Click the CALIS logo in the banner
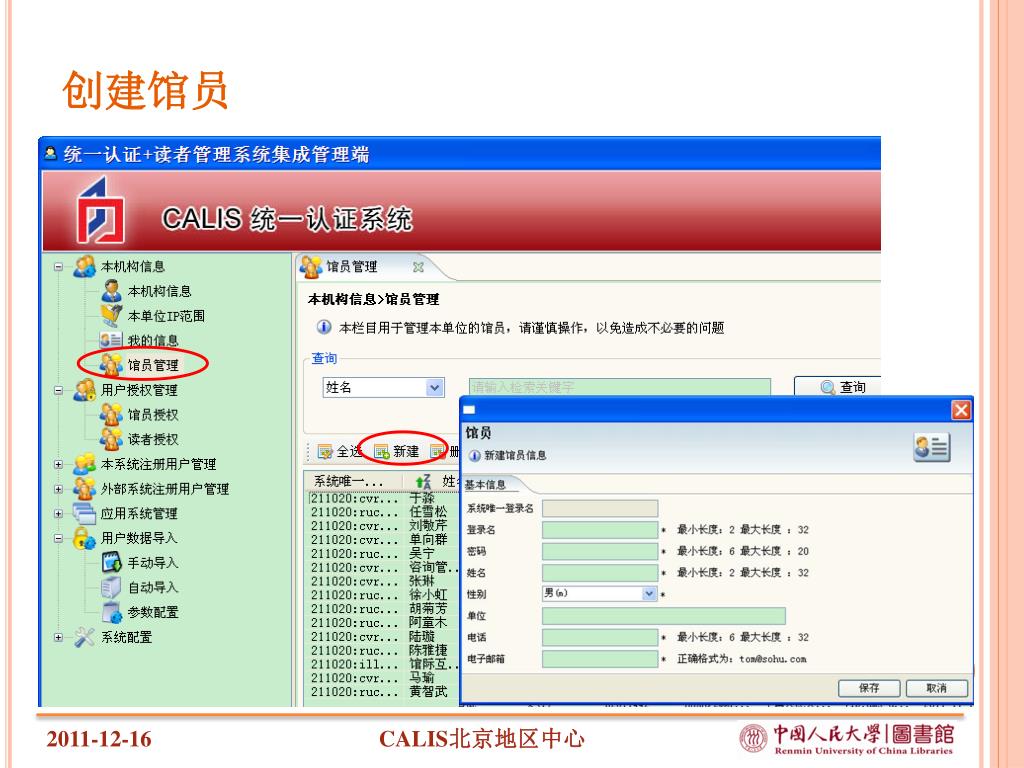The width and height of the screenshot is (1024, 768). [x=100, y=210]
